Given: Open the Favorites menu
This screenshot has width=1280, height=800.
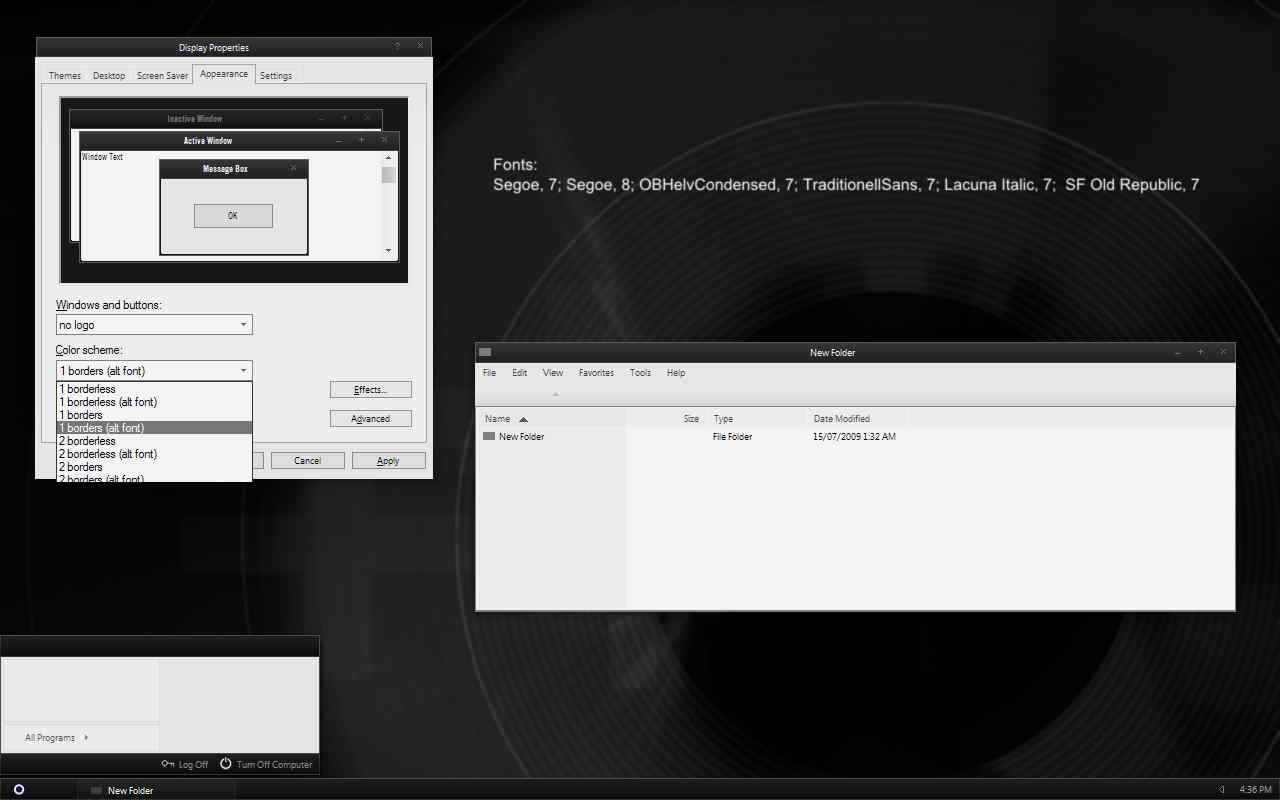Looking at the screenshot, I should point(596,373).
